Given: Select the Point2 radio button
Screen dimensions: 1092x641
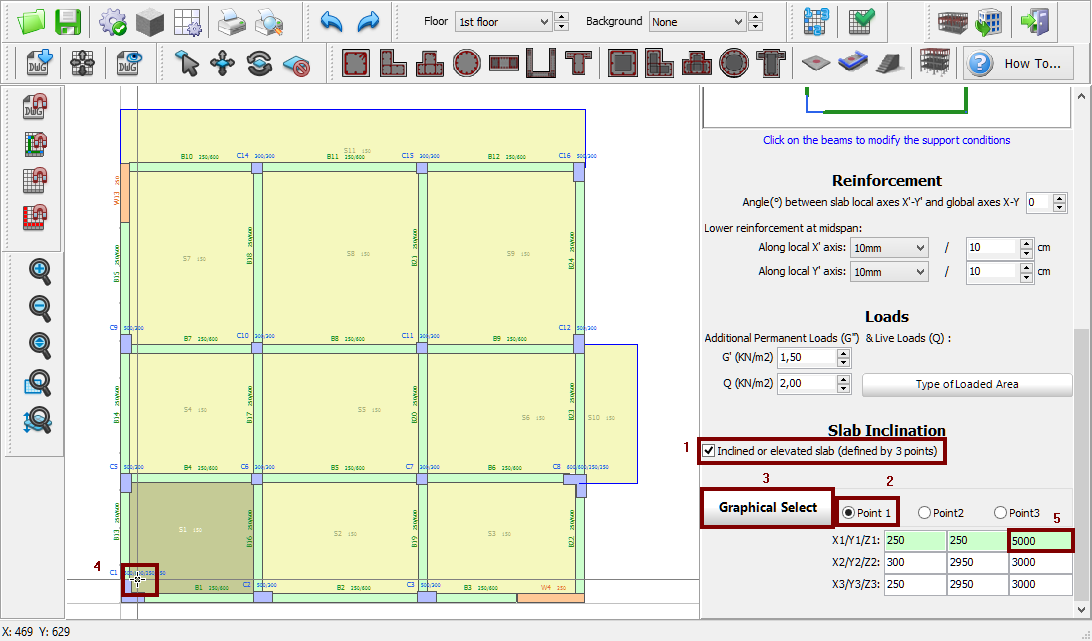Looking at the screenshot, I should point(924,513).
